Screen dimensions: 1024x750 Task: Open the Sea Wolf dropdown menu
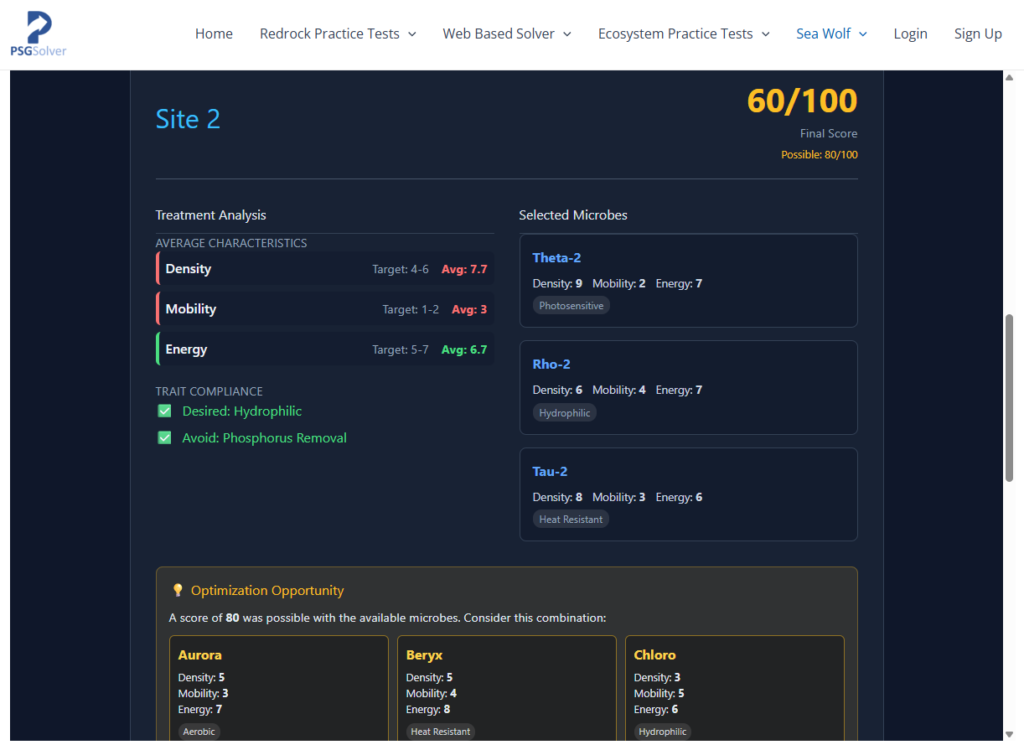click(x=831, y=34)
